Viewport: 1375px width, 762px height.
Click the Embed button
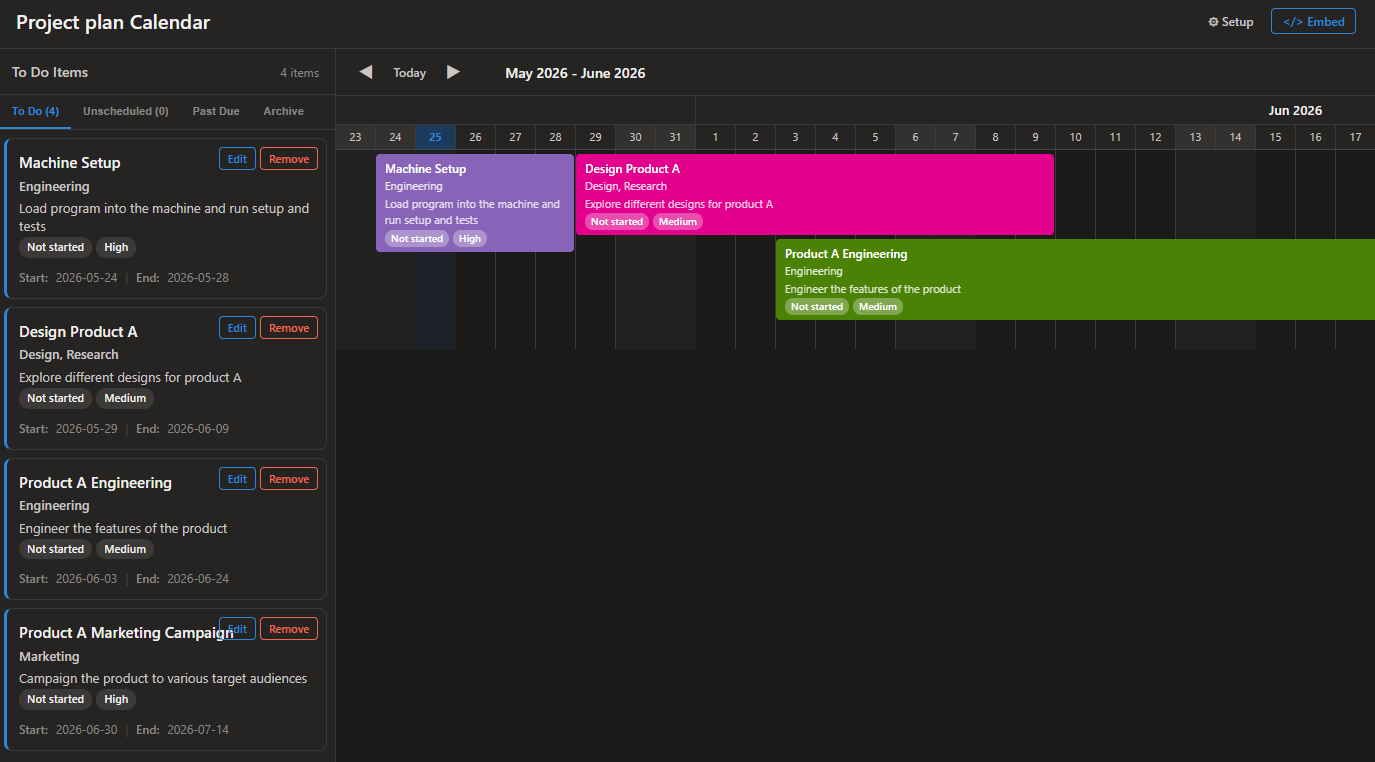[x=1313, y=22]
